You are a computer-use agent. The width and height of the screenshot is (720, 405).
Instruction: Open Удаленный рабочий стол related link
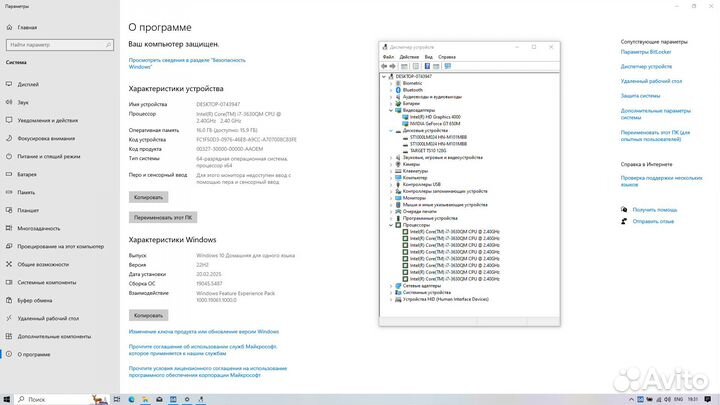point(651,81)
